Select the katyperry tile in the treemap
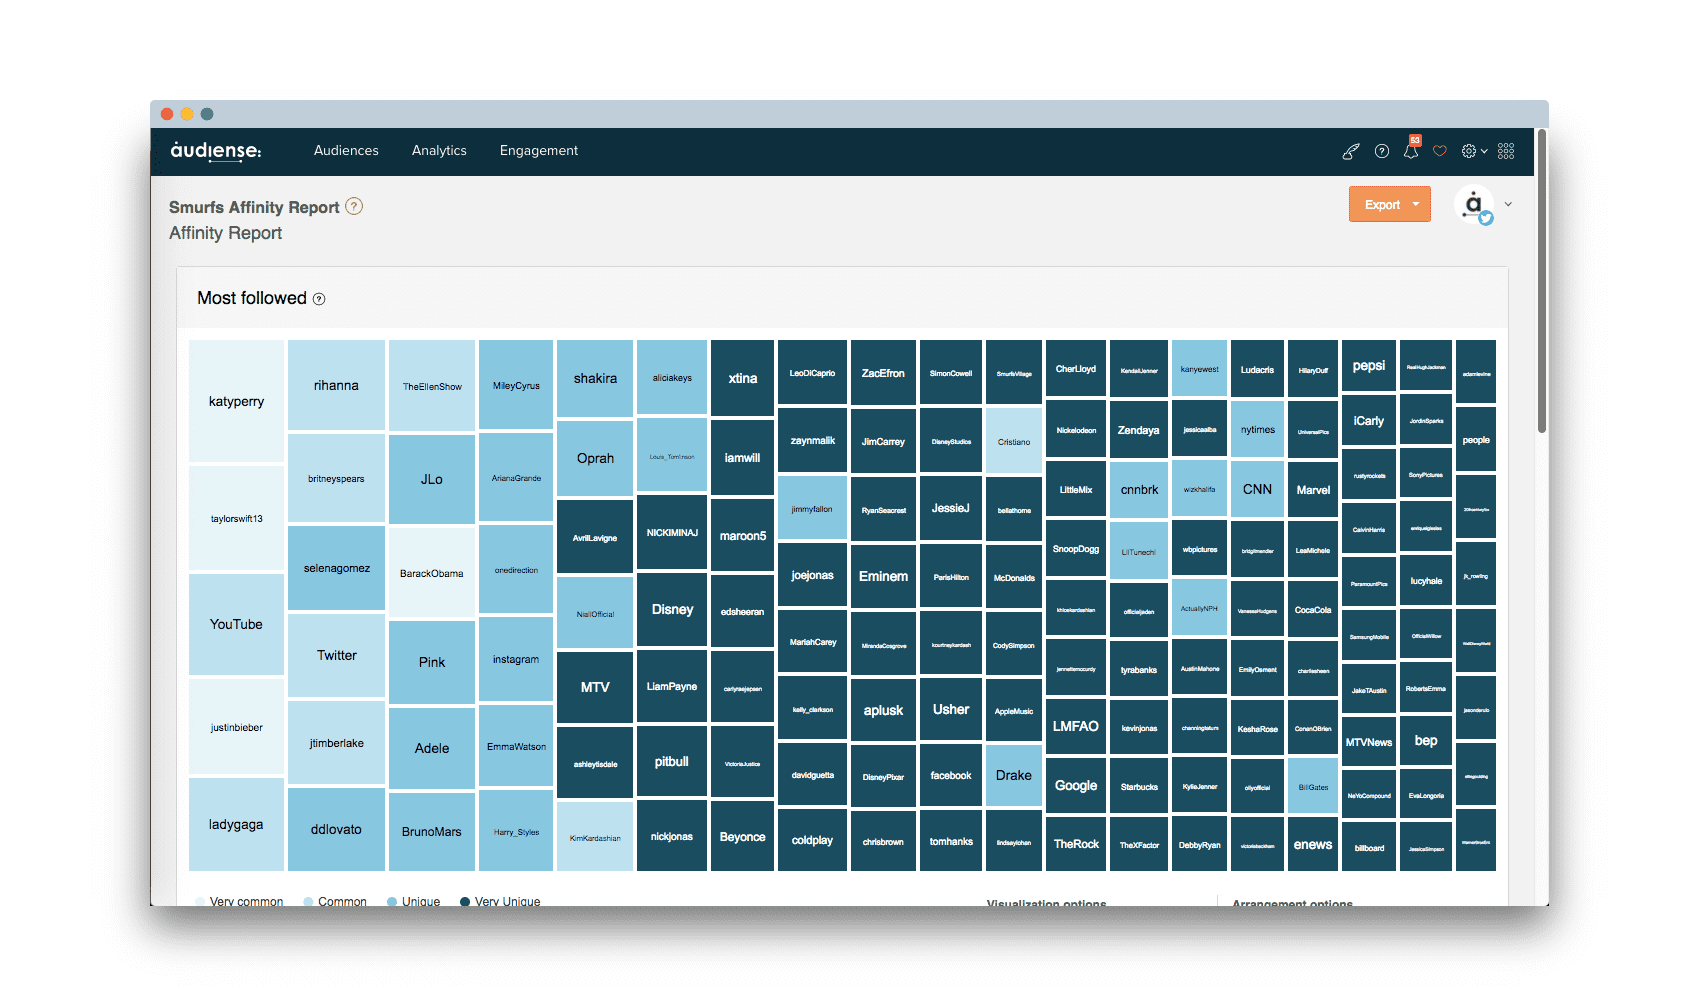Viewport: 1699px width, 1006px height. tap(236, 401)
